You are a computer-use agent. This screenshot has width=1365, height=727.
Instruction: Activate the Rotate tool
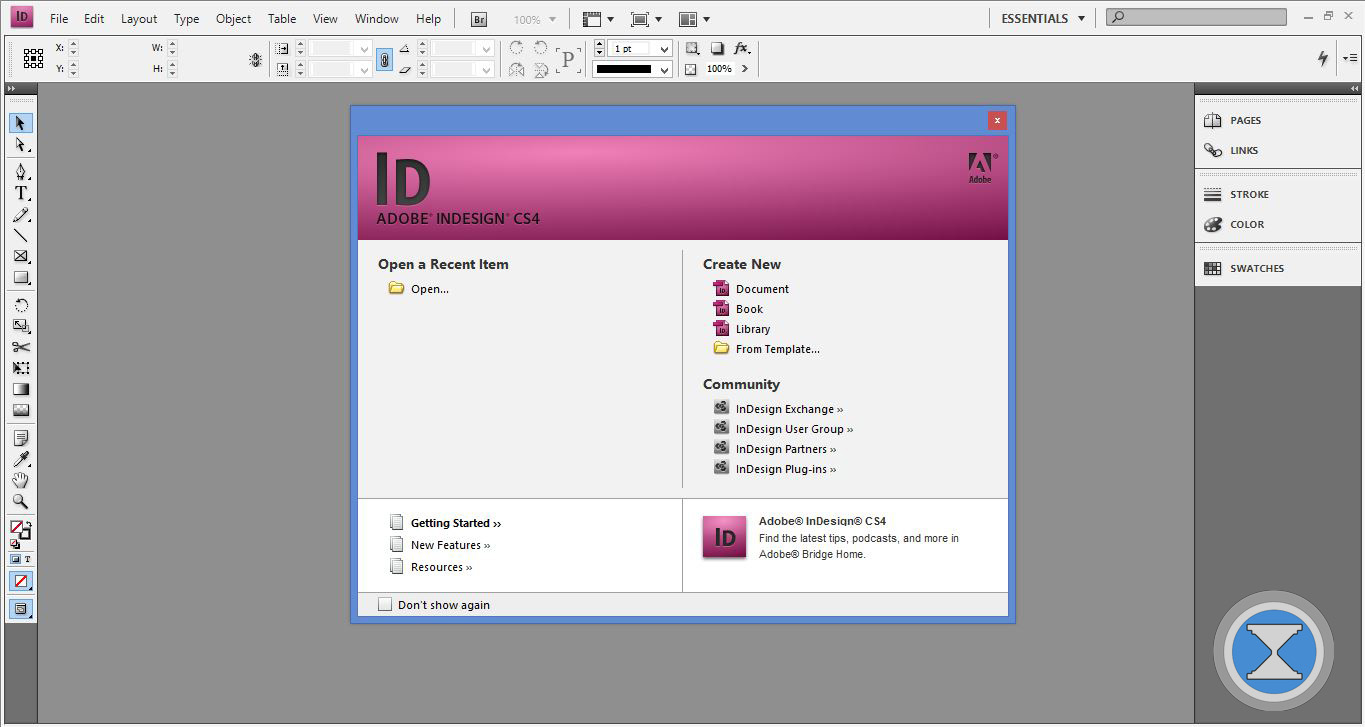coord(21,305)
